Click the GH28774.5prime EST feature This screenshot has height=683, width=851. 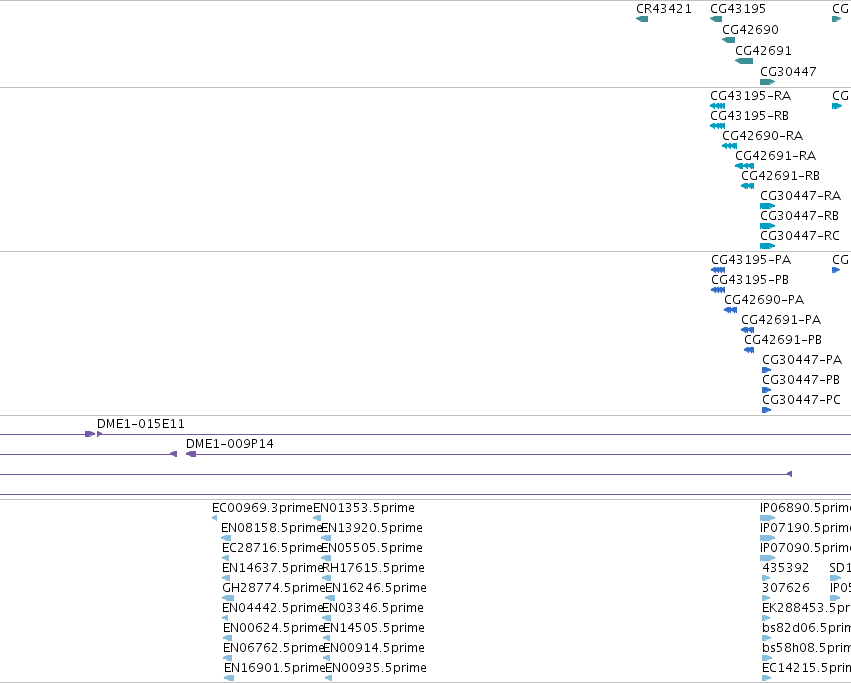[x=228, y=598]
